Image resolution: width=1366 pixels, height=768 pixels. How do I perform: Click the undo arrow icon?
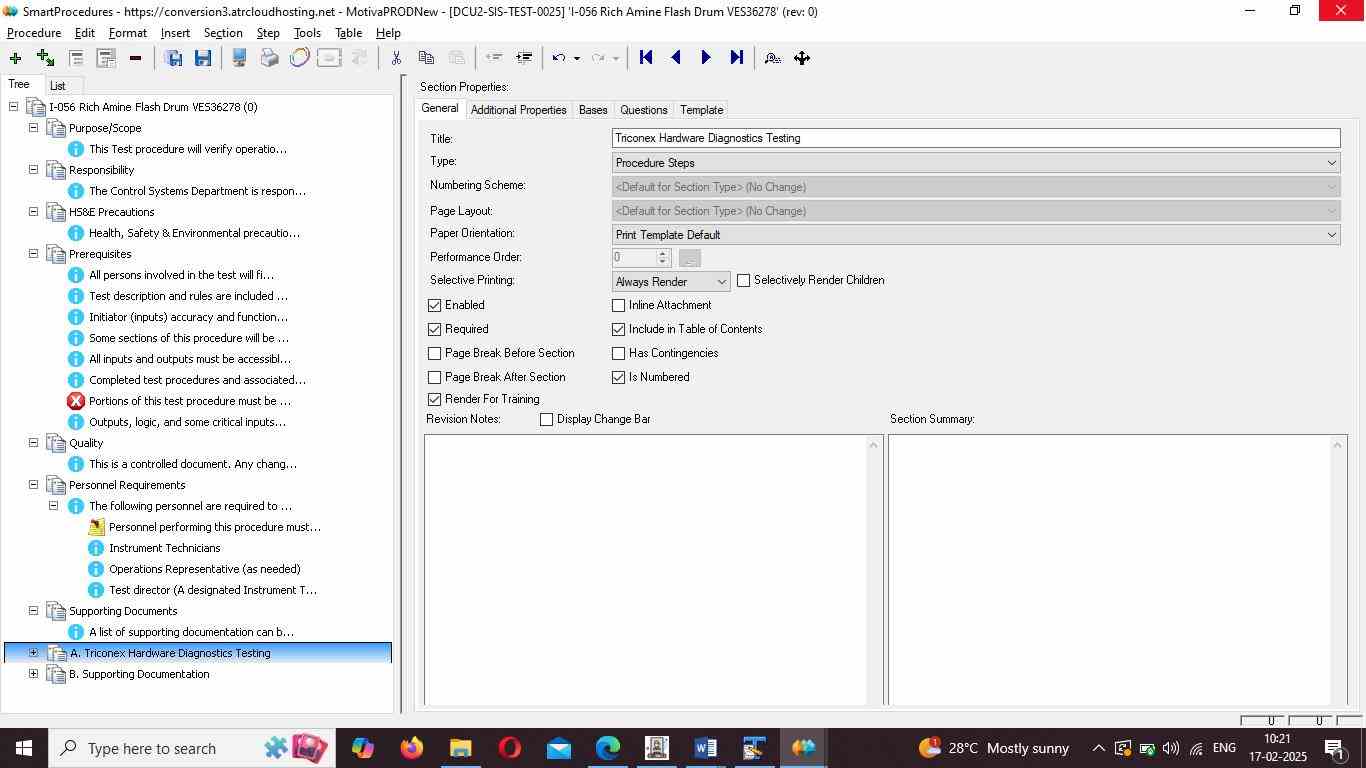(559, 58)
